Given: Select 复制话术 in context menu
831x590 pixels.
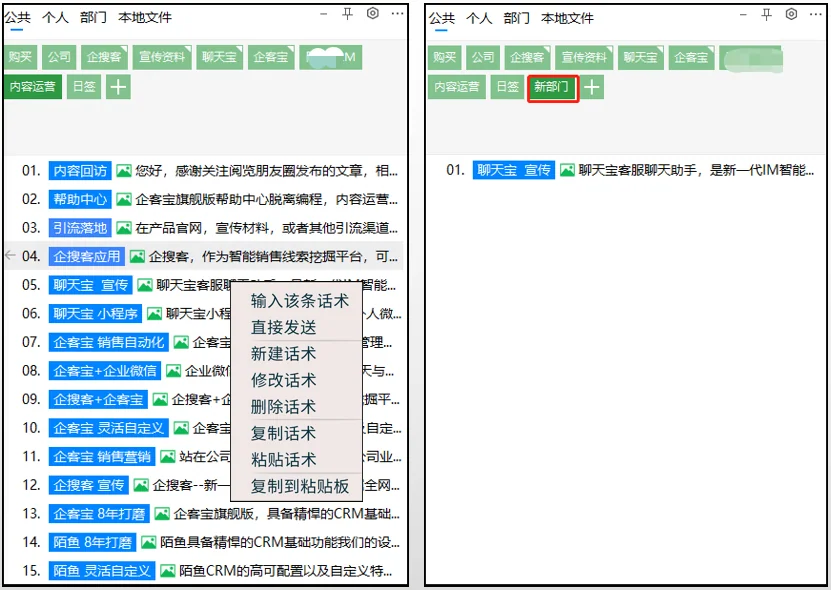Looking at the screenshot, I should click(x=284, y=434).
